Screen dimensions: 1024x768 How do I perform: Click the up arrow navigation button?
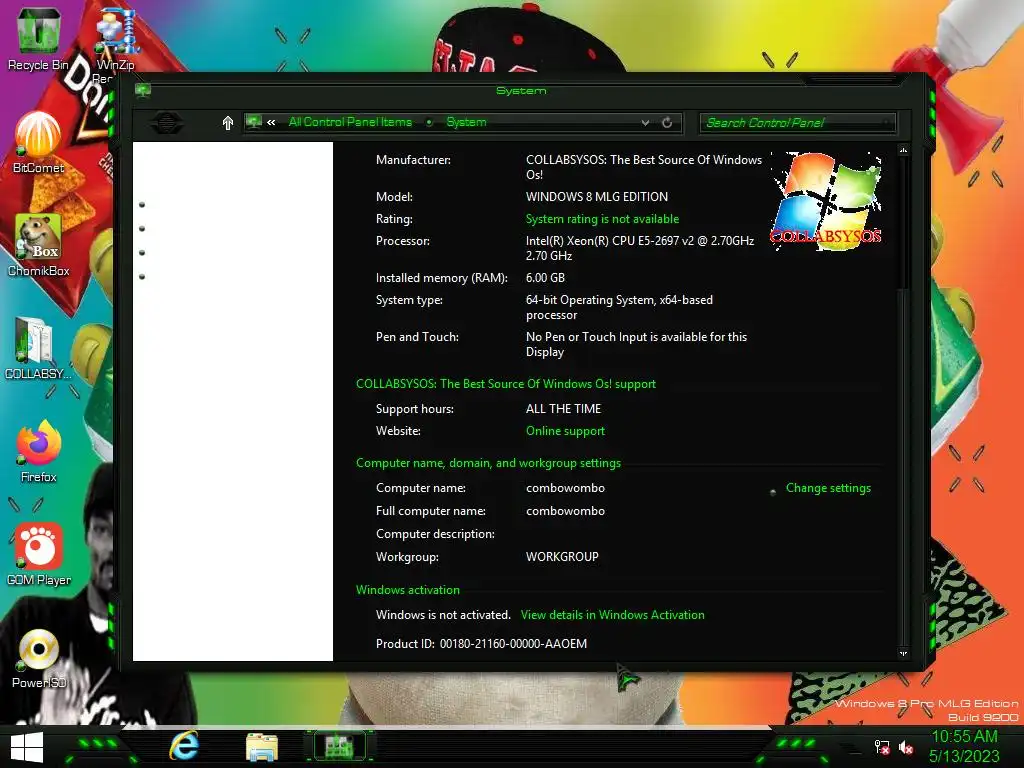tap(227, 123)
